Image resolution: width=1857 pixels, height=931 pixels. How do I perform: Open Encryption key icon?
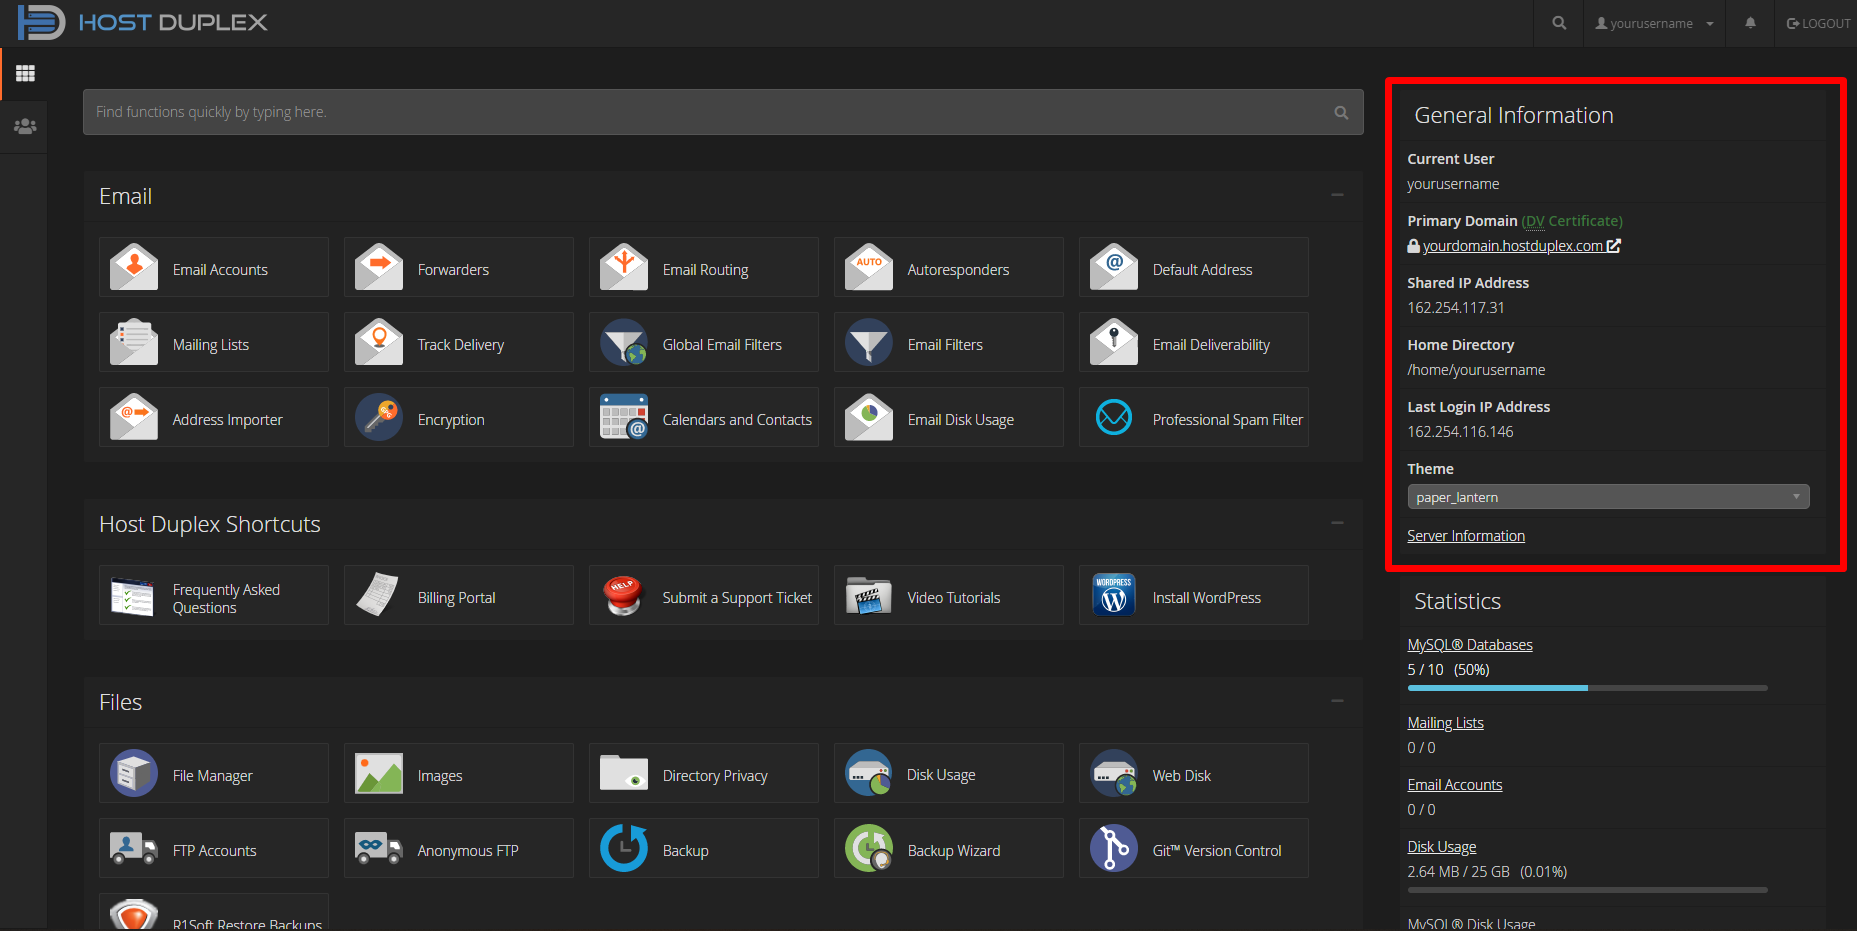point(379,417)
